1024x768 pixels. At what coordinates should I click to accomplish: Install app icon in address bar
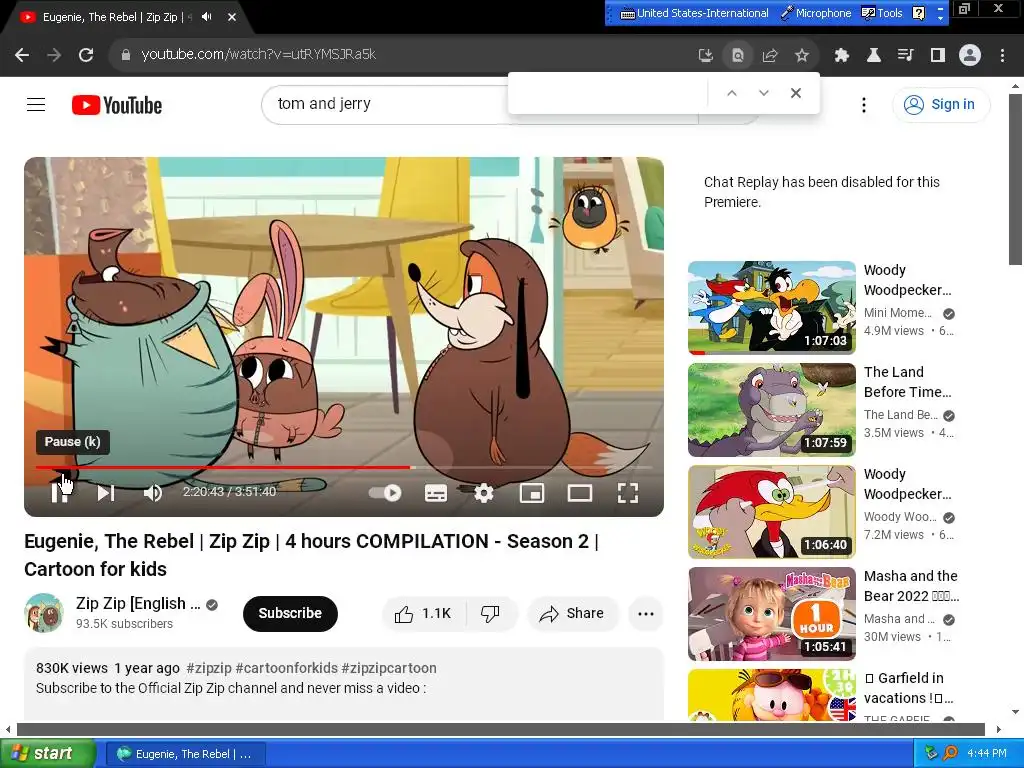pyautogui.click(x=705, y=56)
